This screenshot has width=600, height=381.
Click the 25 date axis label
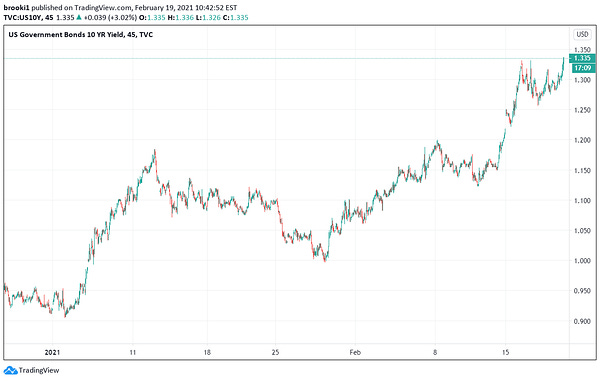[x=276, y=352]
